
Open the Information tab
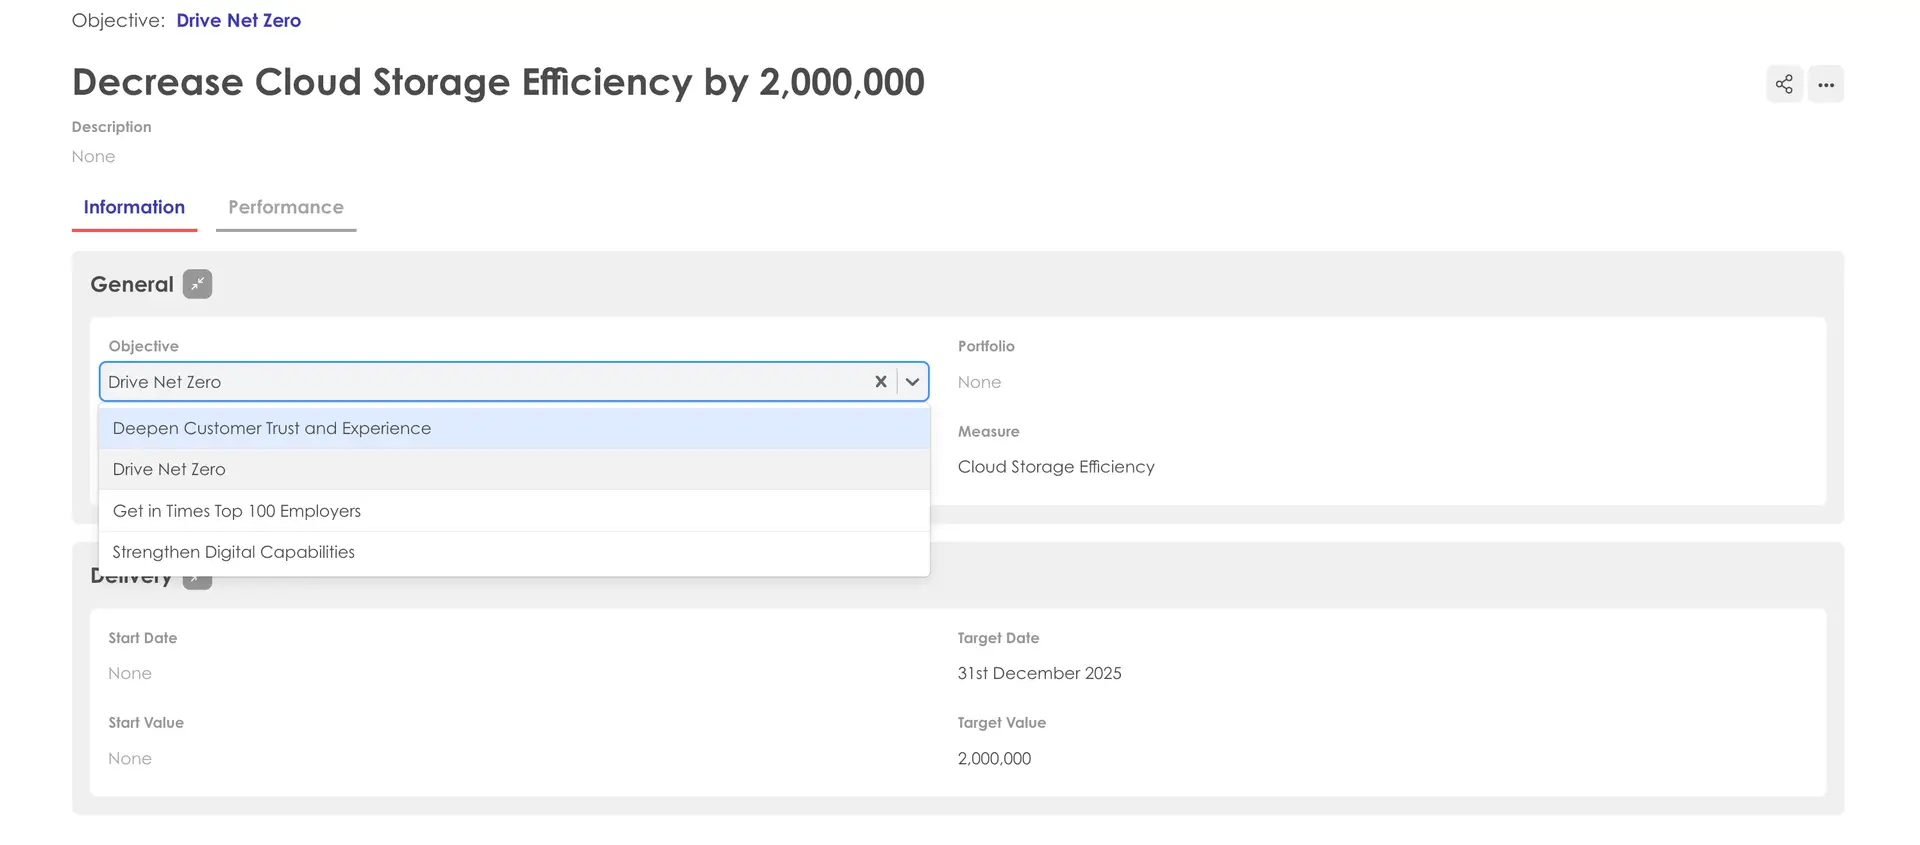[x=134, y=207]
